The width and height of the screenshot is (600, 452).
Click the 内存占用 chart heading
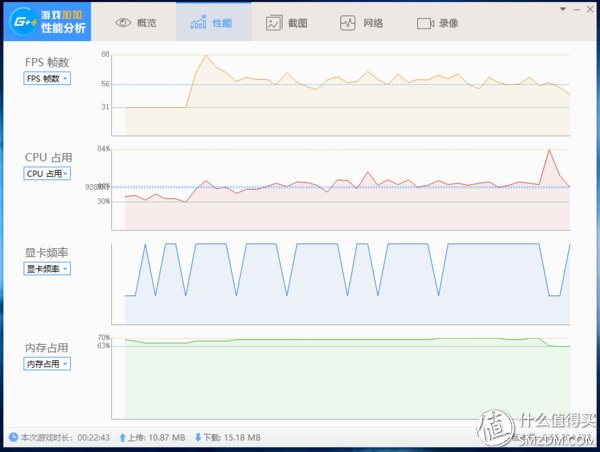[46, 348]
